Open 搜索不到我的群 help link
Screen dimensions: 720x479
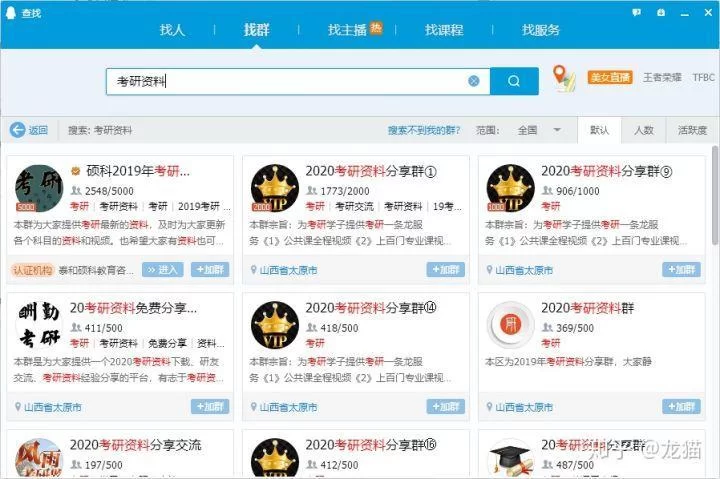coord(424,130)
